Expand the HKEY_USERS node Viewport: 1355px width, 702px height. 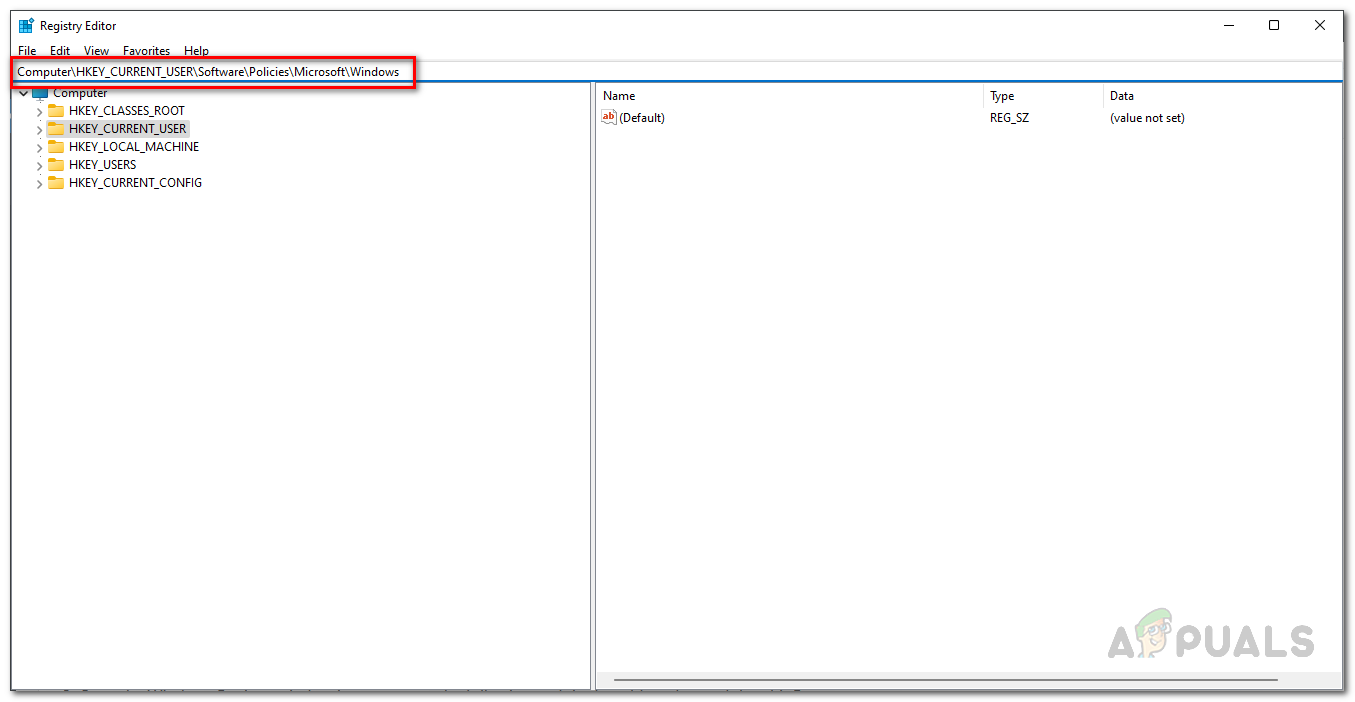(x=39, y=165)
